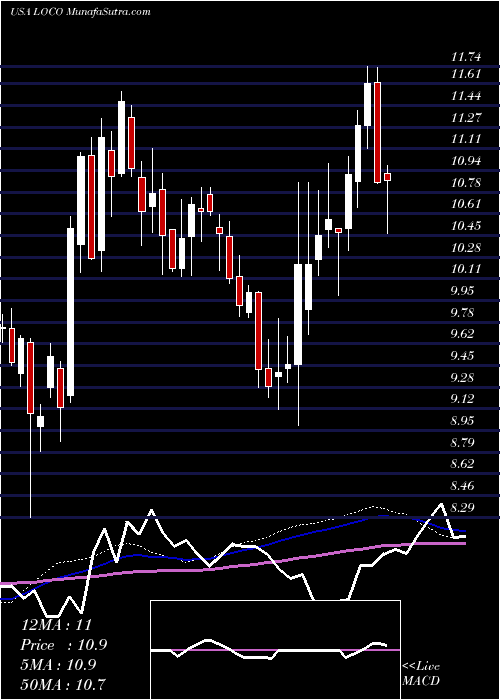Image resolution: width=500 pixels, height=700 pixels.
Task: Click the 10.45 price axis label
Action: (466, 225)
